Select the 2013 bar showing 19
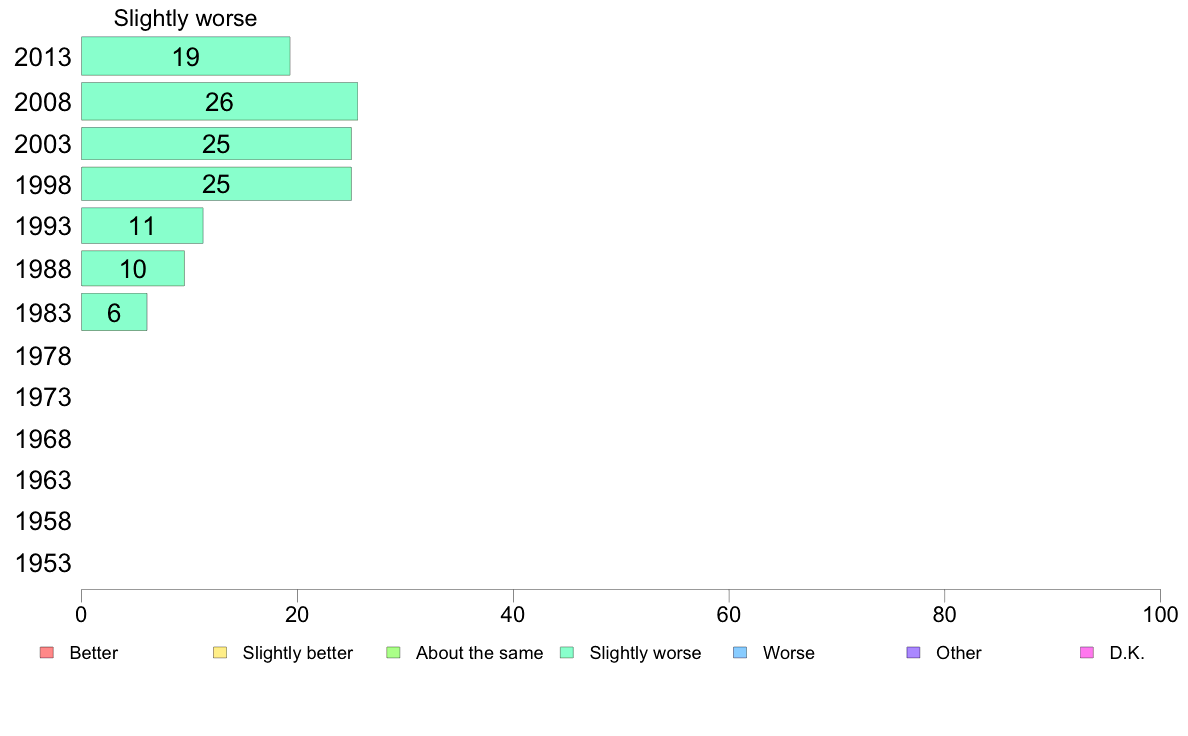 [x=185, y=56]
